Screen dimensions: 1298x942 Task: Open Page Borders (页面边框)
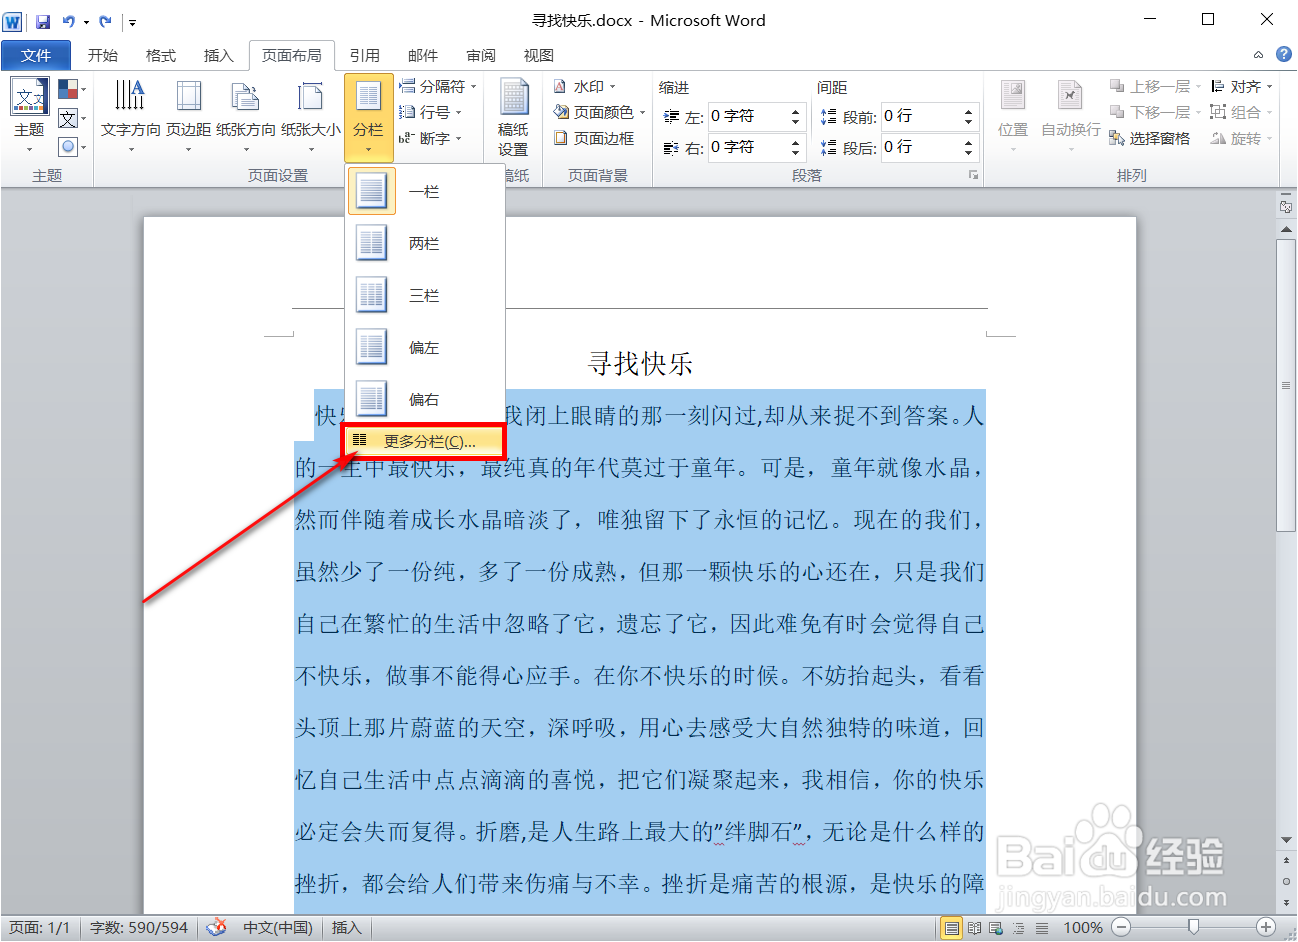pos(600,138)
